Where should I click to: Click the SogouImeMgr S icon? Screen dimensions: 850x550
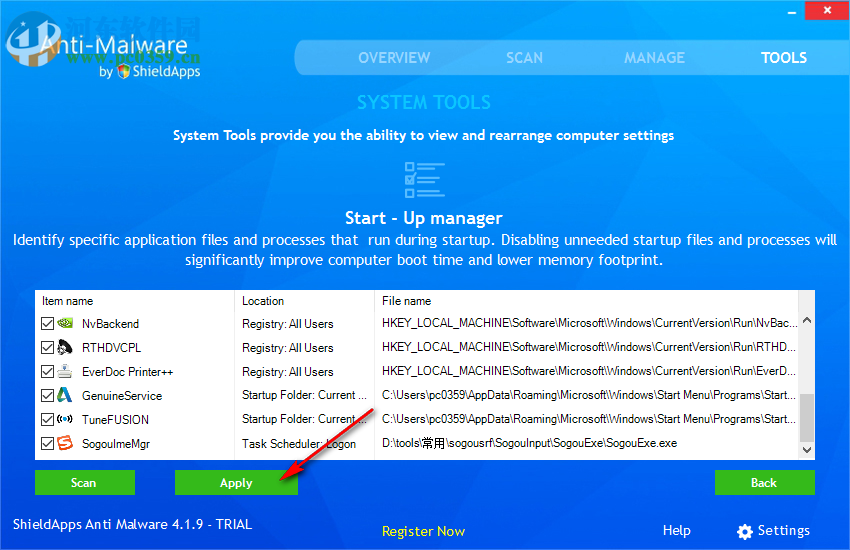click(x=65, y=443)
